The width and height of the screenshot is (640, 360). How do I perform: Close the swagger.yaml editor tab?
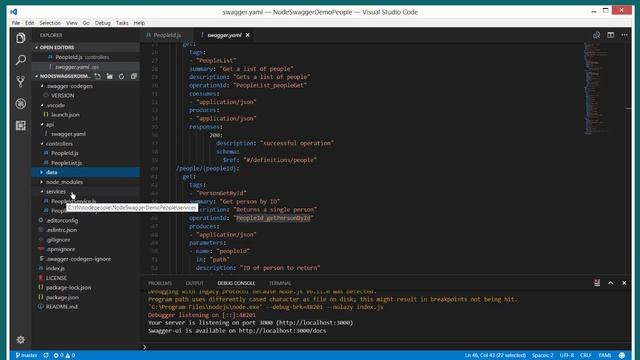(247, 35)
